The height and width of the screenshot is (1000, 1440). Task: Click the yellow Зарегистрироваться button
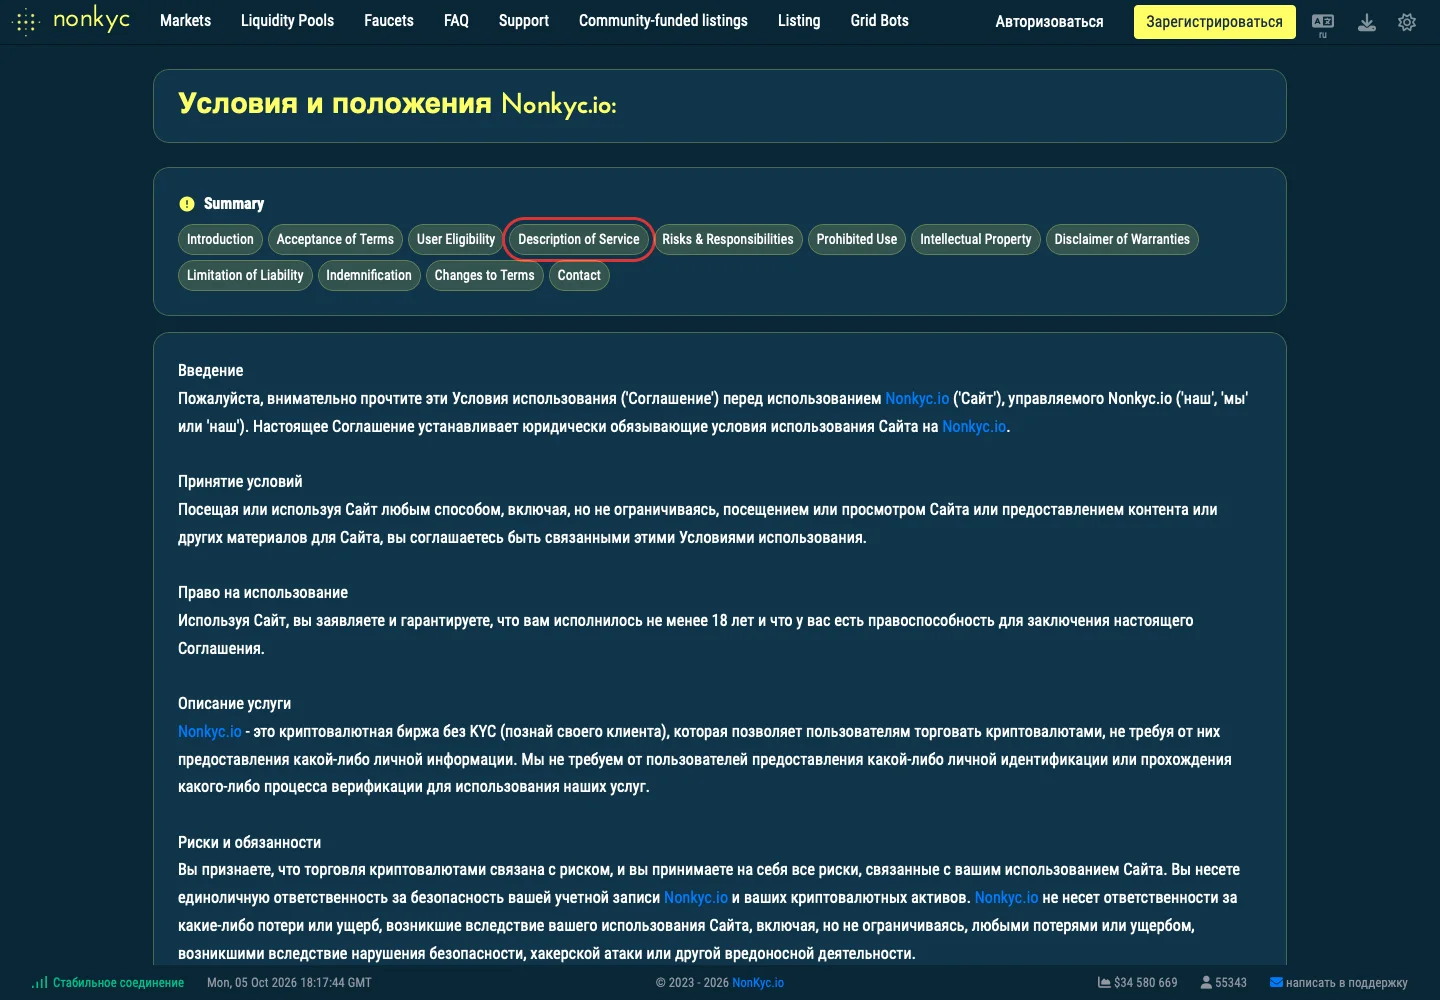[1214, 22]
